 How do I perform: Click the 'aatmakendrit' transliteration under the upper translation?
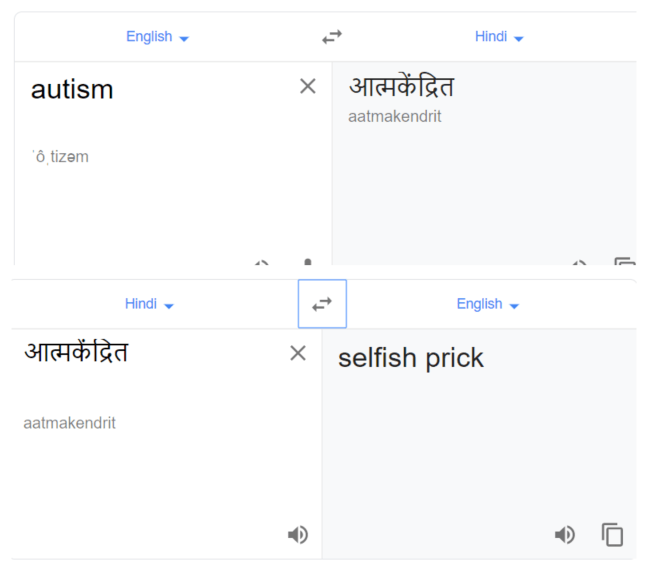point(395,117)
